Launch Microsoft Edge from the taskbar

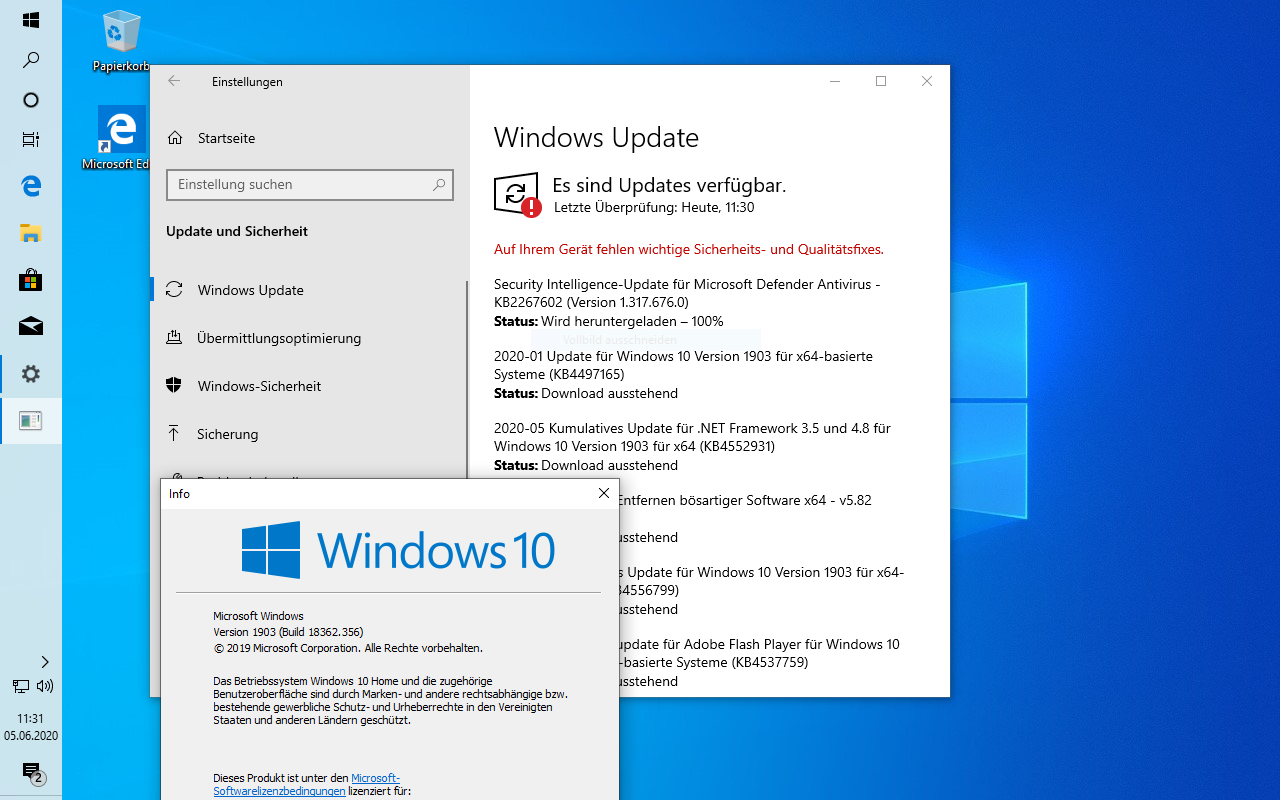(x=31, y=185)
